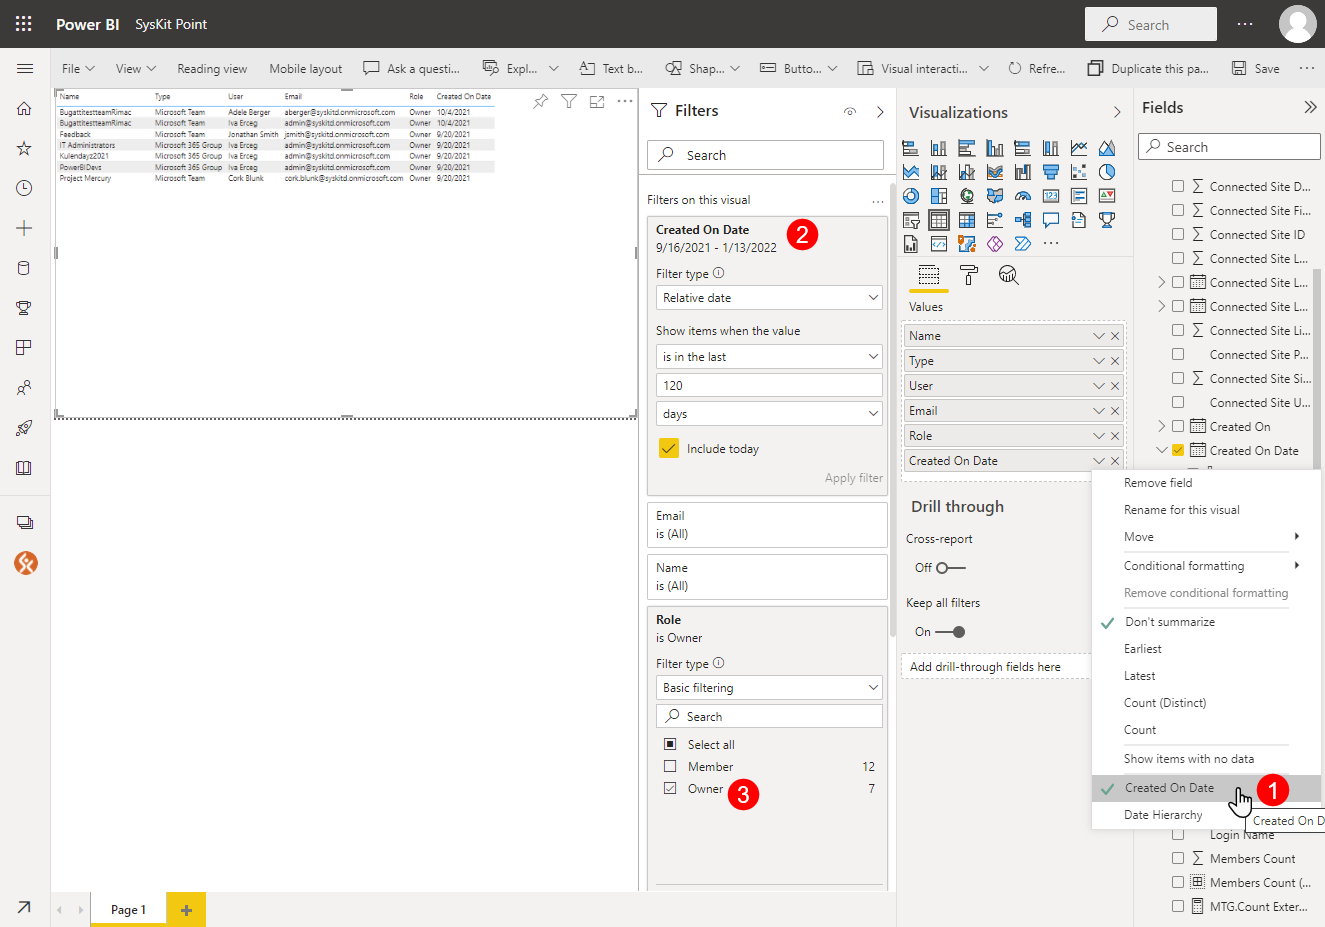This screenshot has height=927, width=1325.
Task: Open the Format paint roller tab
Action: 969,275
